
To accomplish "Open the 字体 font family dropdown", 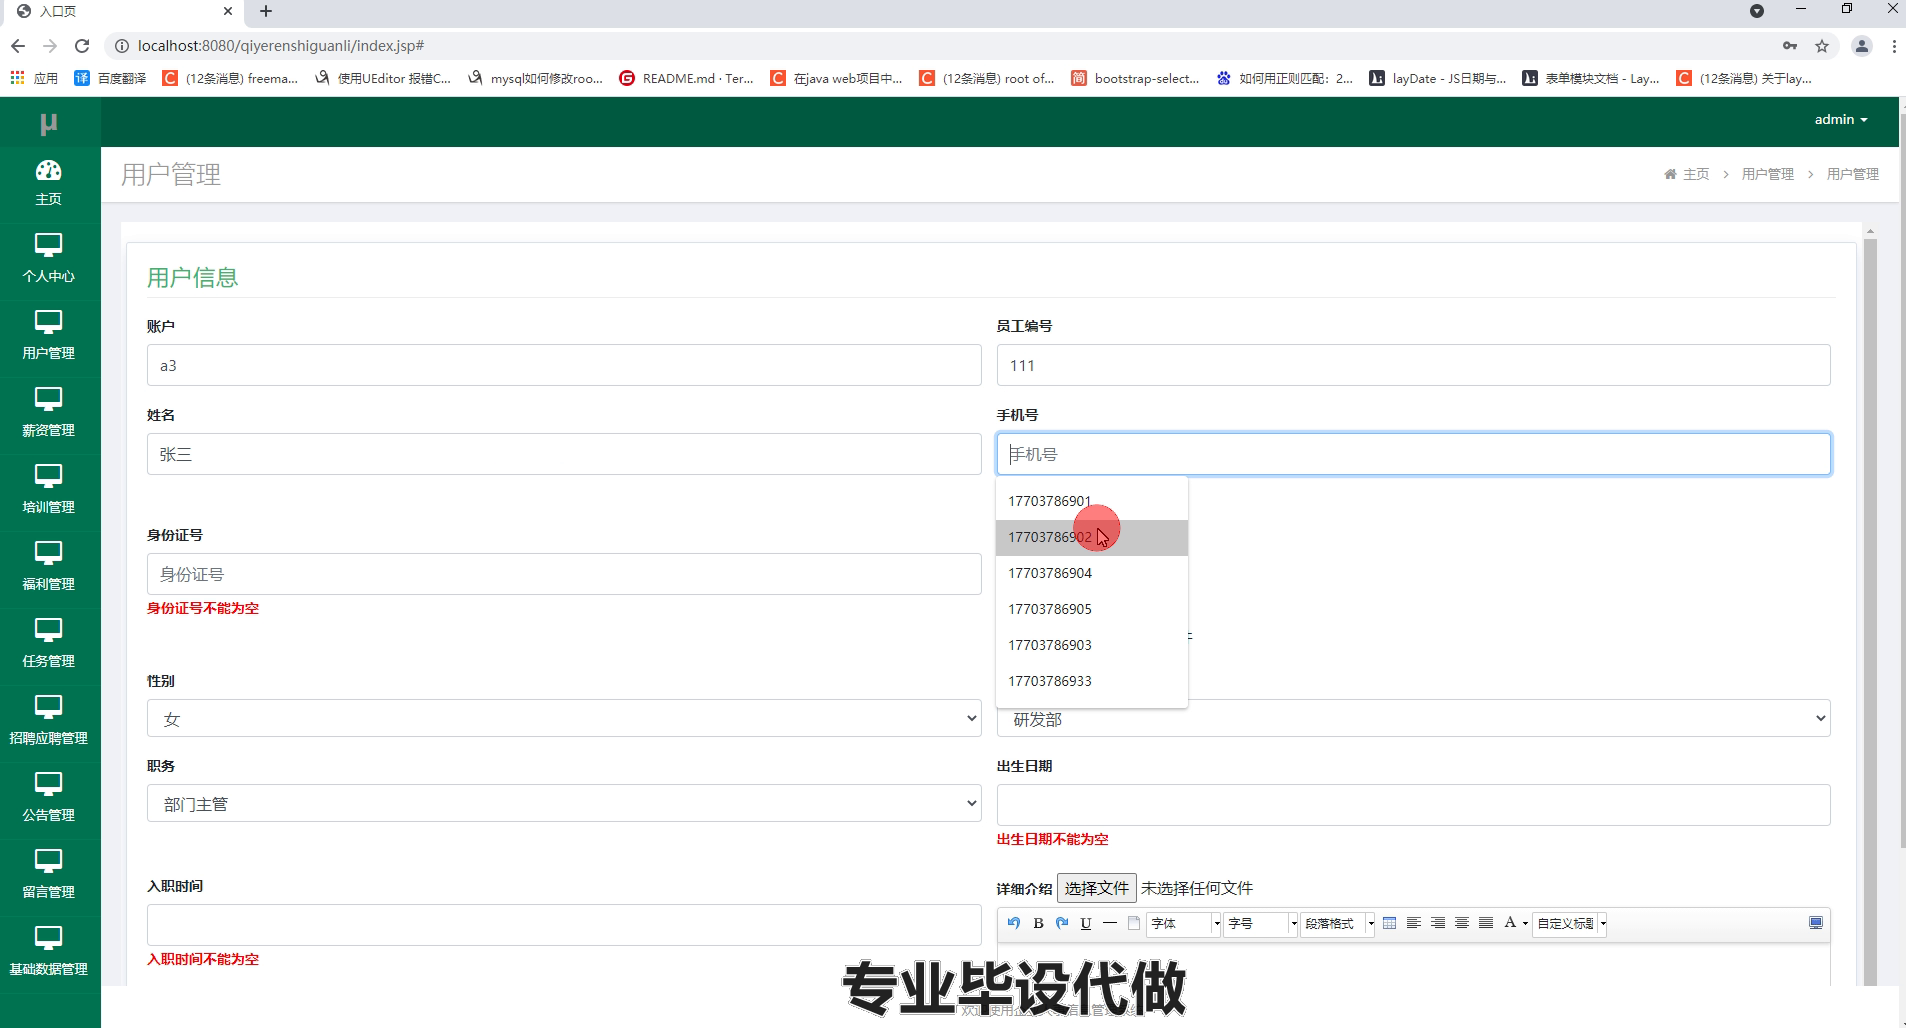I will 1184,923.
